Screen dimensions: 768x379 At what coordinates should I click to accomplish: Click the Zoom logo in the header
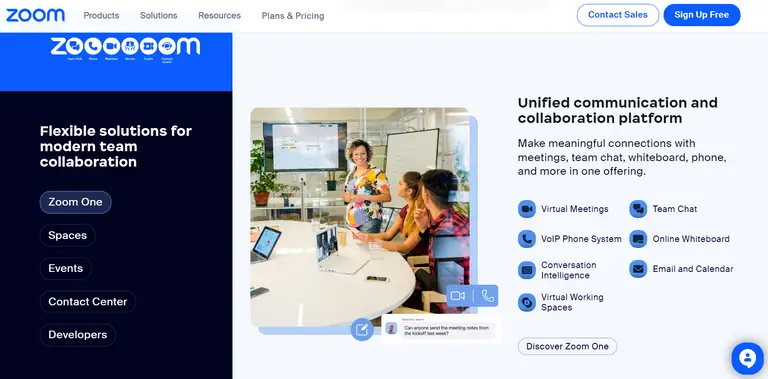point(35,15)
